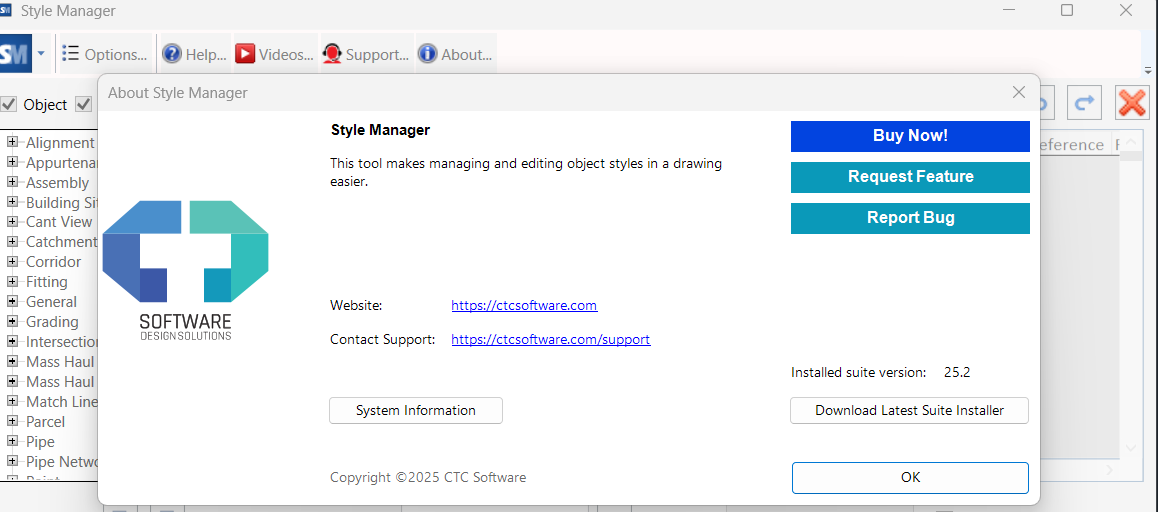
Task: Click the toolbar overflow arrow at right
Action: pos(1148,71)
